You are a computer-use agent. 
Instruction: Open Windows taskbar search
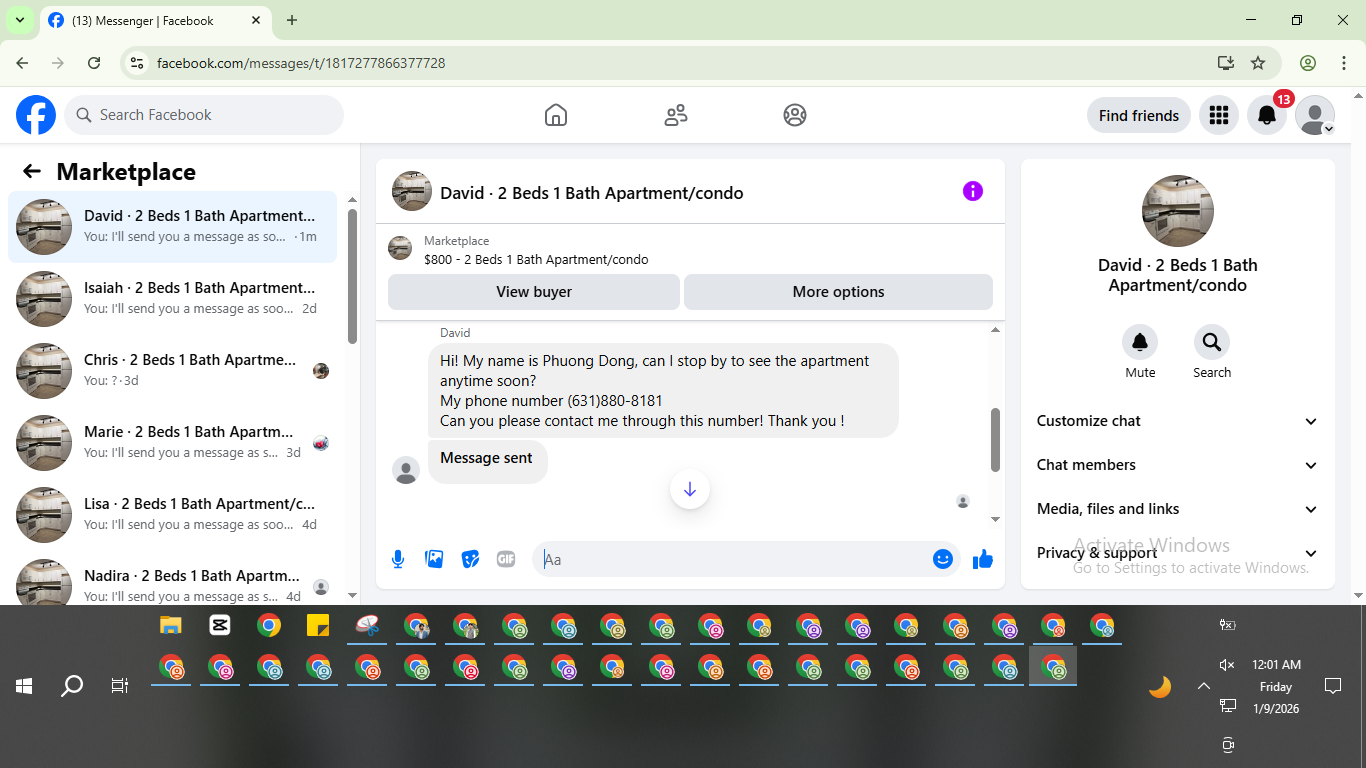click(x=72, y=686)
